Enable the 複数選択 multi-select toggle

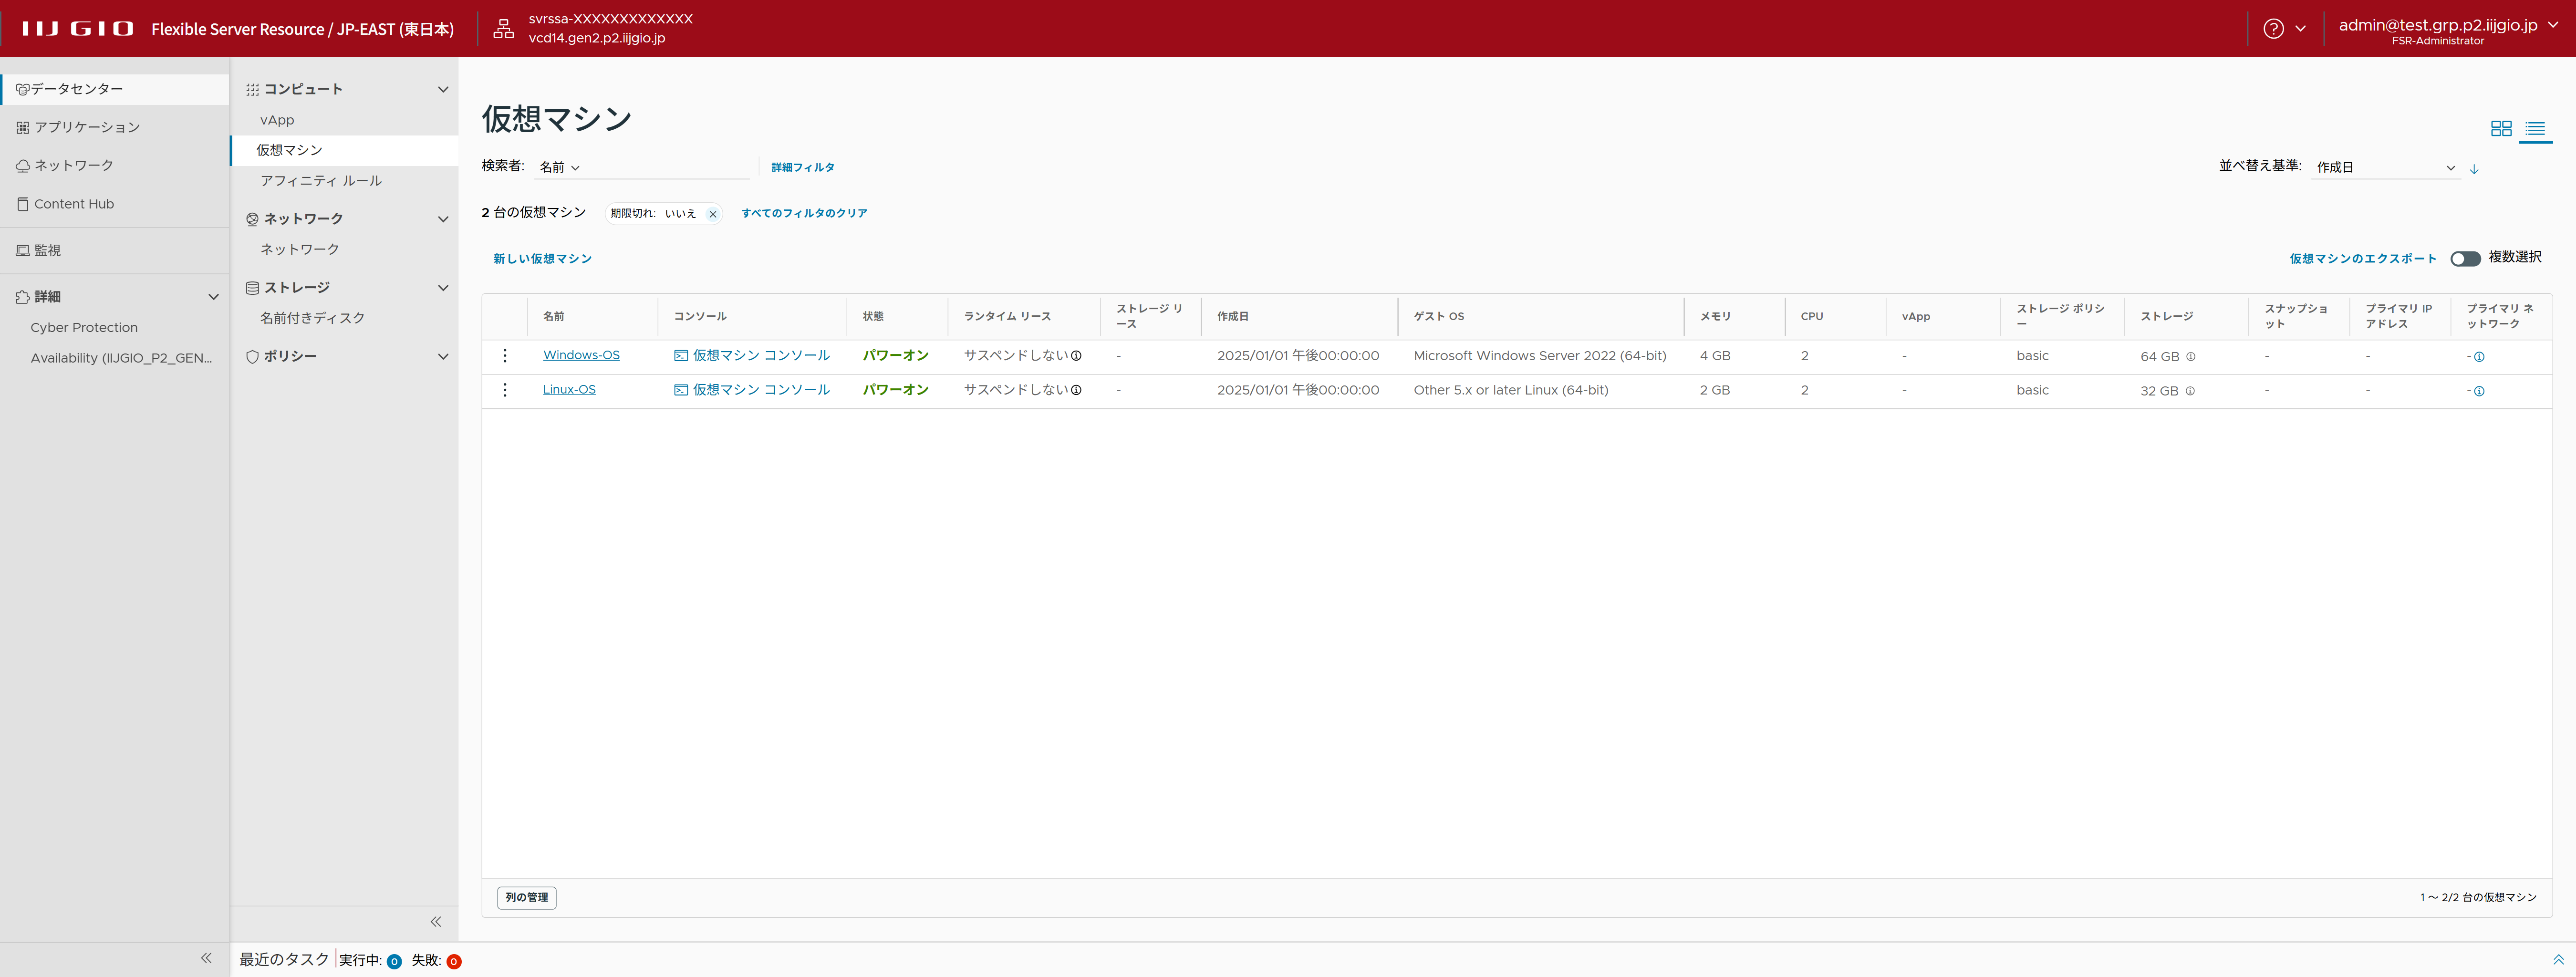click(x=2464, y=259)
